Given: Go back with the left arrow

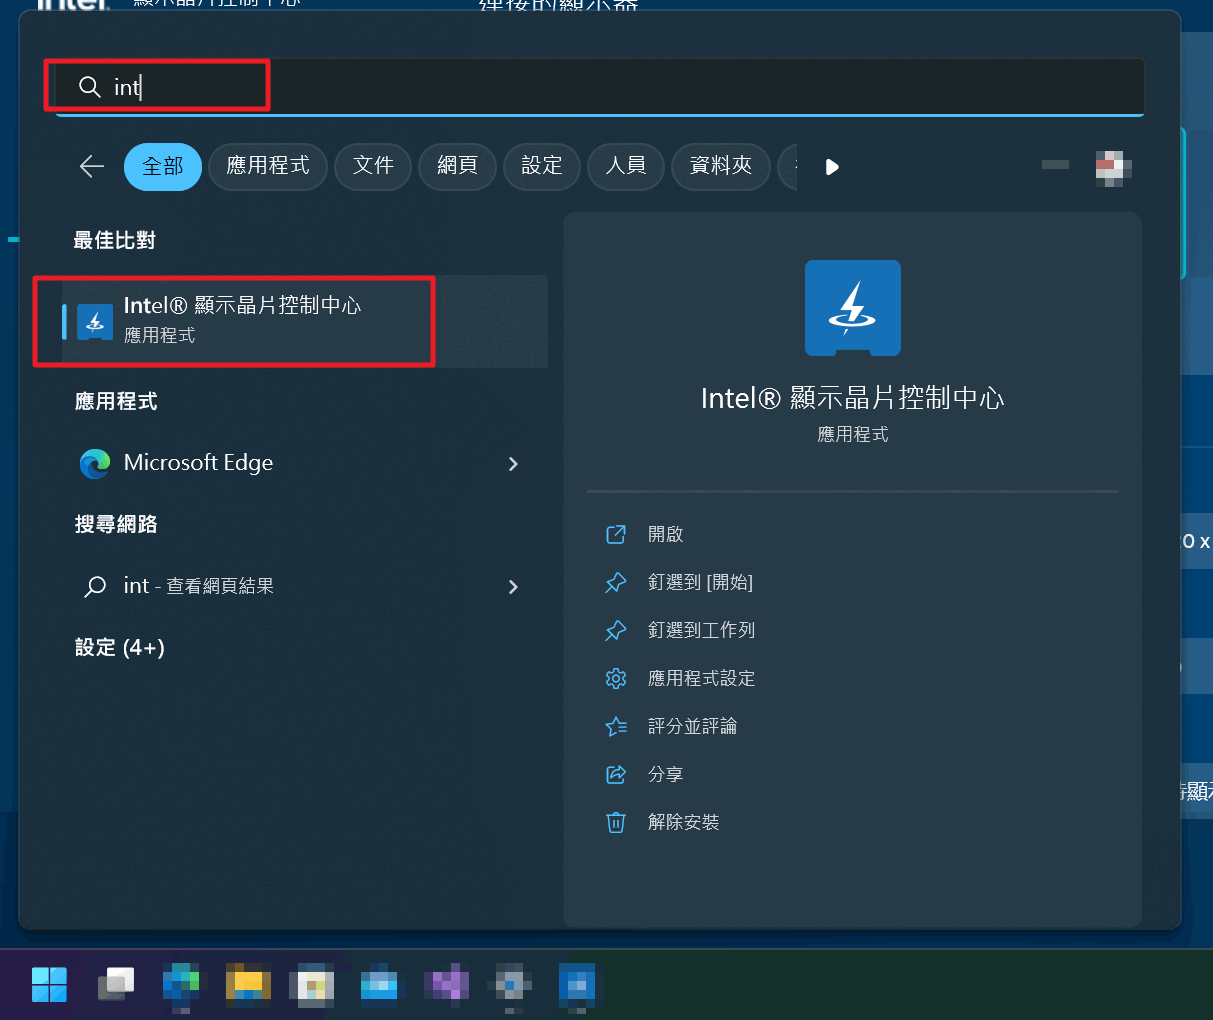Looking at the screenshot, I should pyautogui.click(x=92, y=166).
